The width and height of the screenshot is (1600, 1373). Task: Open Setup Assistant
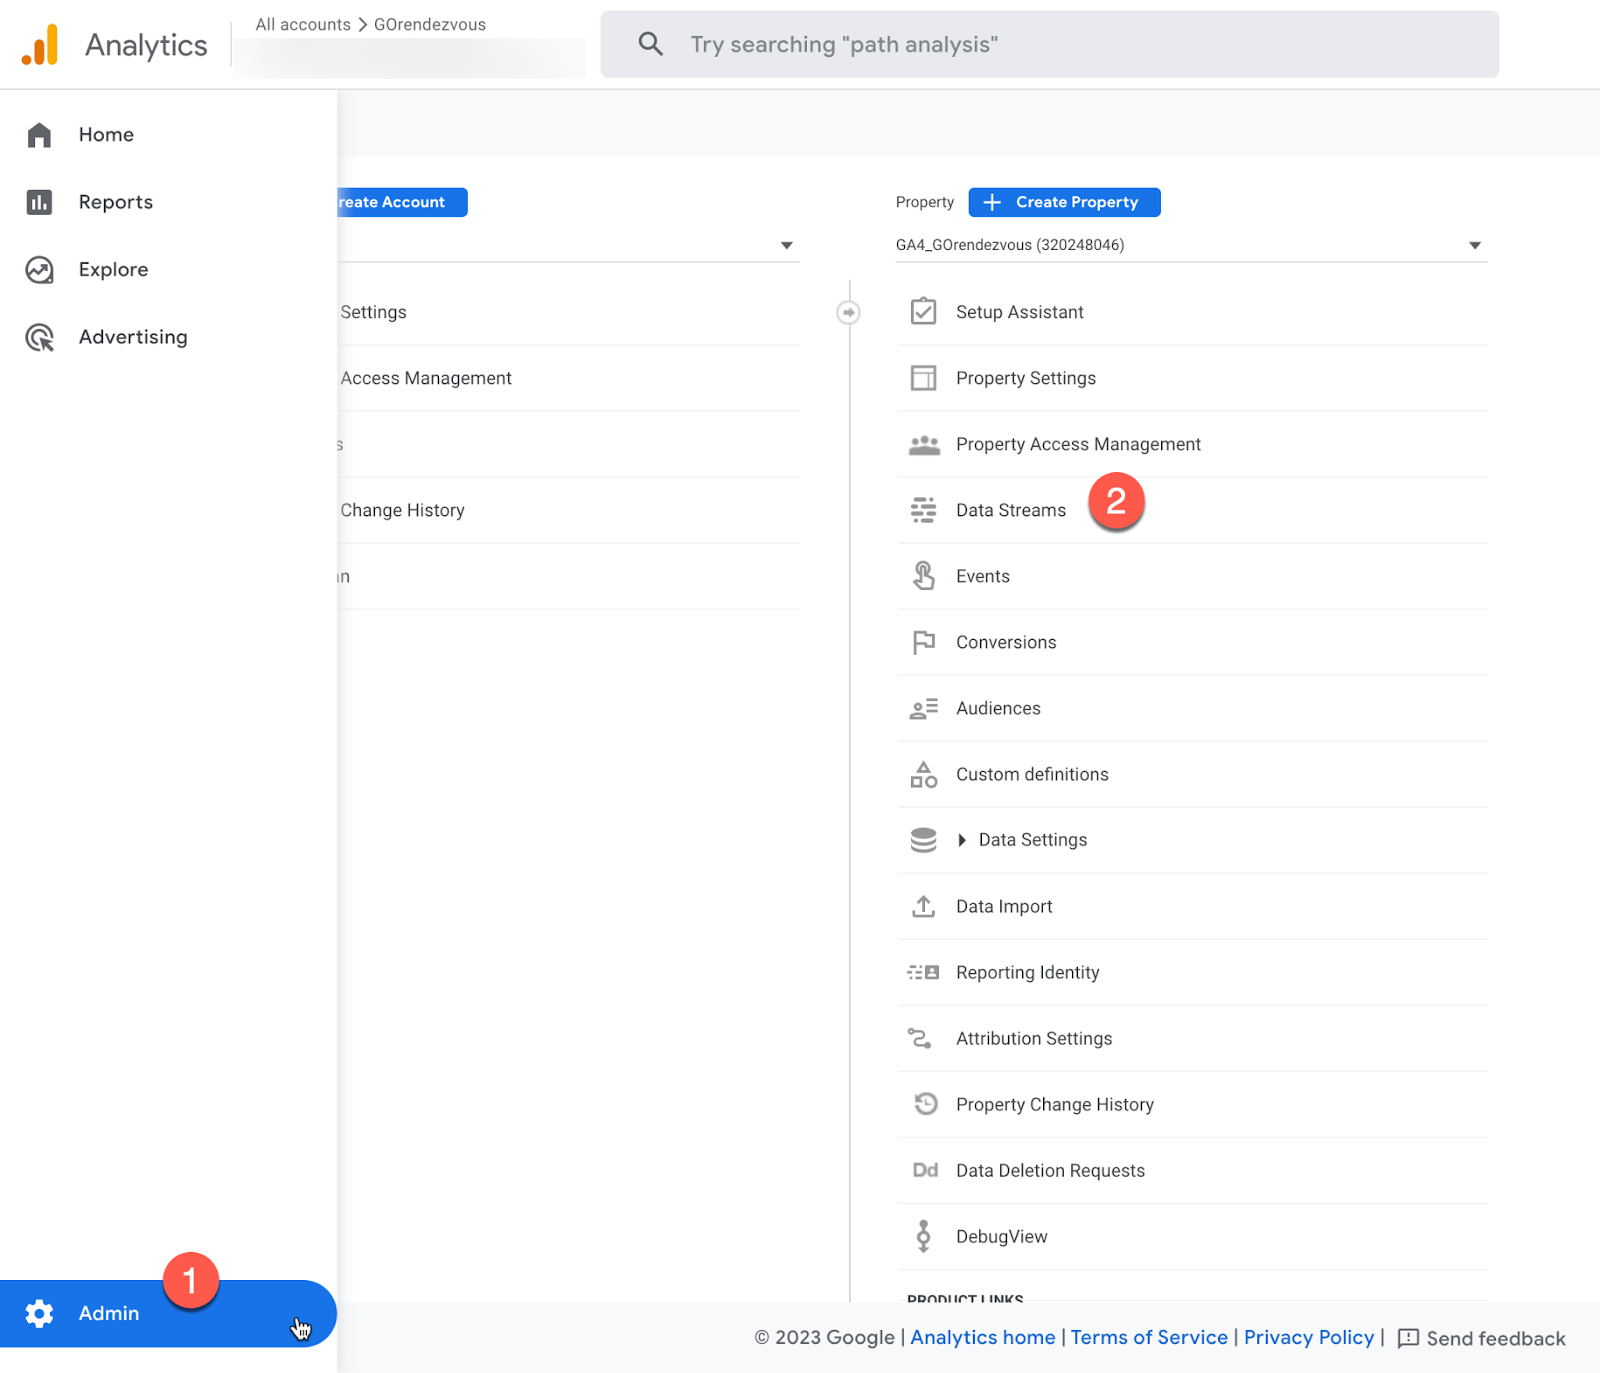pyautogui.click(x=1192, y=312)
